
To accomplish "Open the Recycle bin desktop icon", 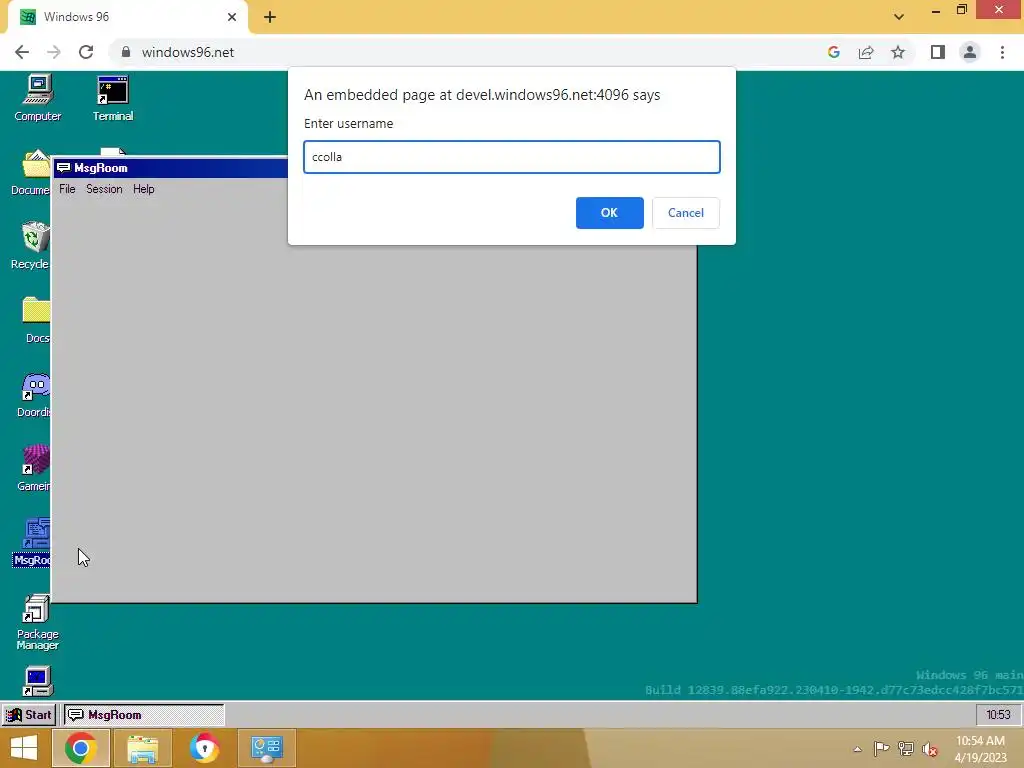I will [x=31, y=246].
